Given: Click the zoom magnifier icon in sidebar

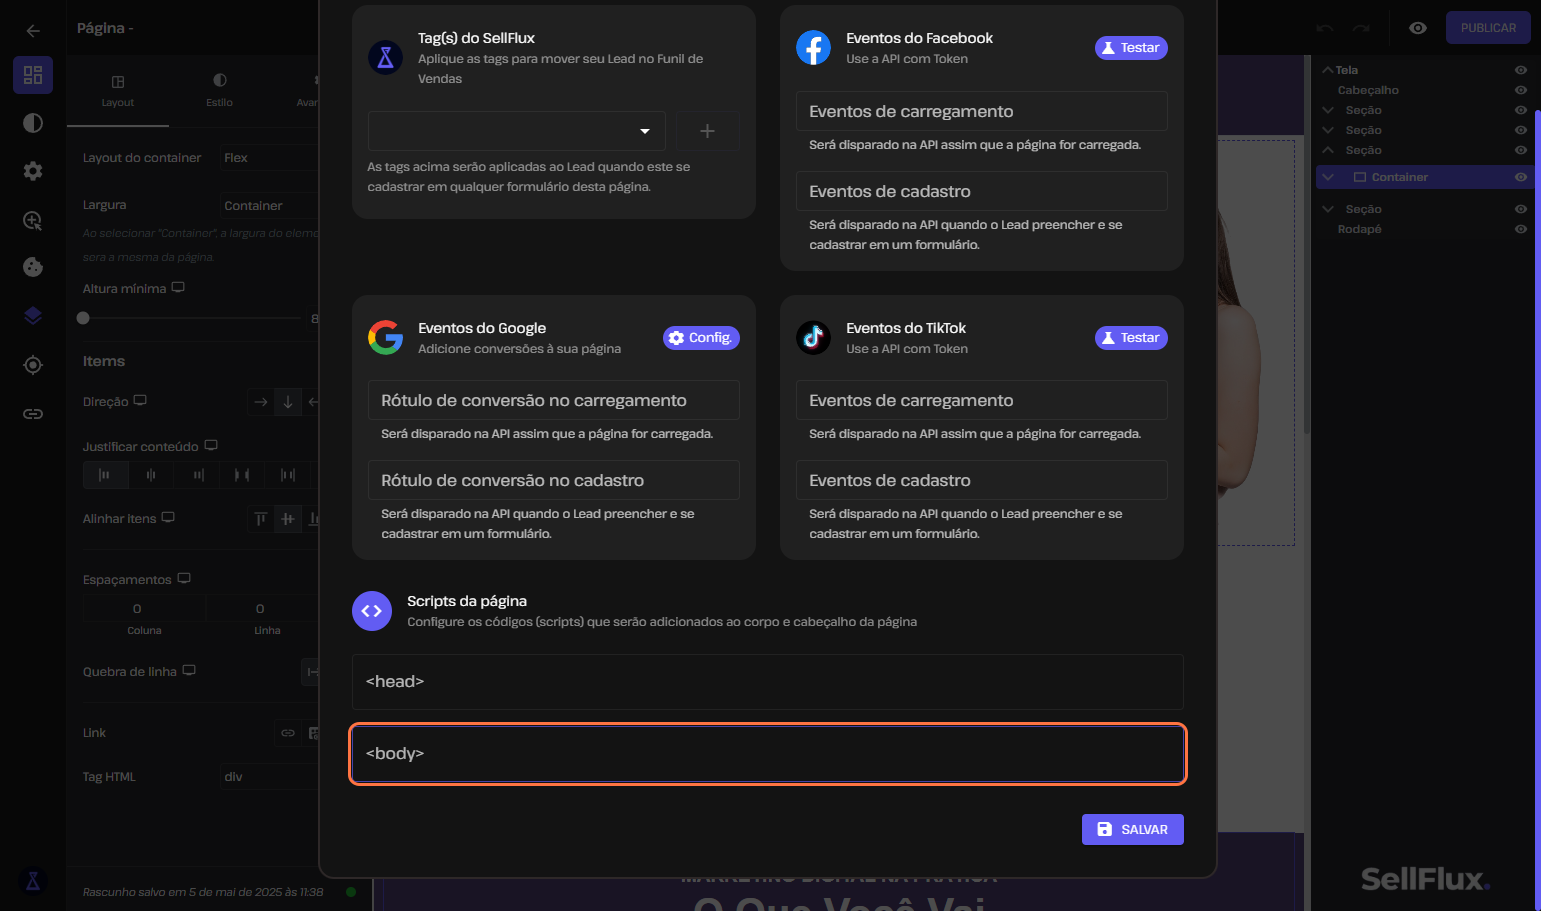Looking at the screenshot, I should click(33, 220).
